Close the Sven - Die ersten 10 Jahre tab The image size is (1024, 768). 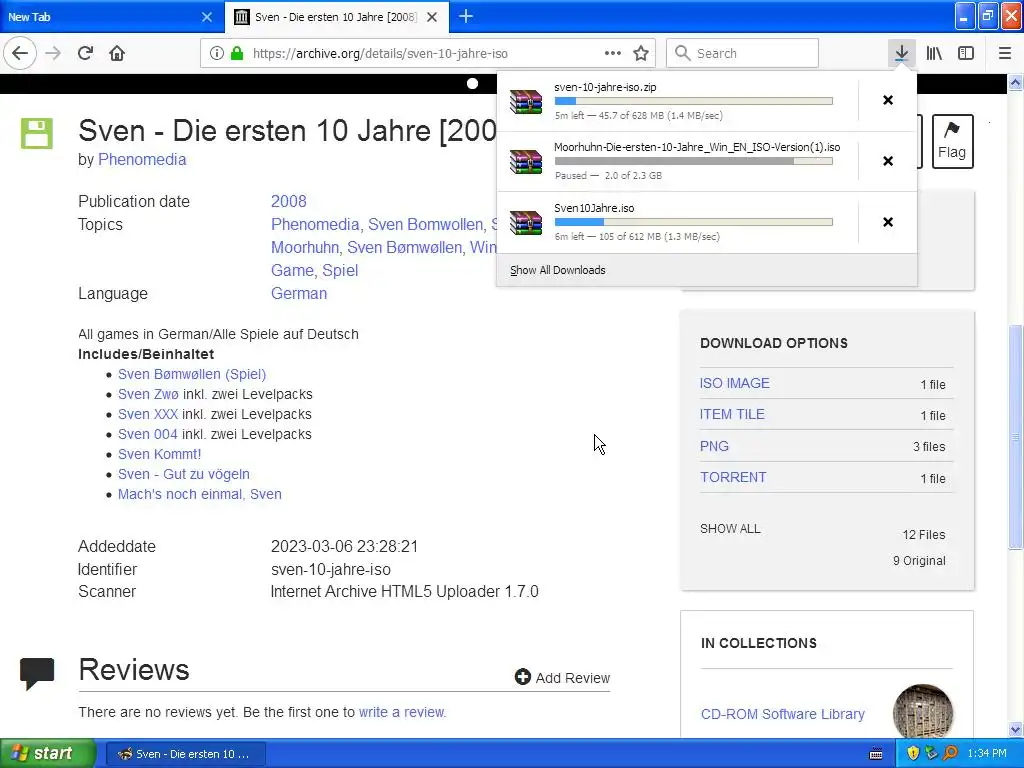click(432, 17)
